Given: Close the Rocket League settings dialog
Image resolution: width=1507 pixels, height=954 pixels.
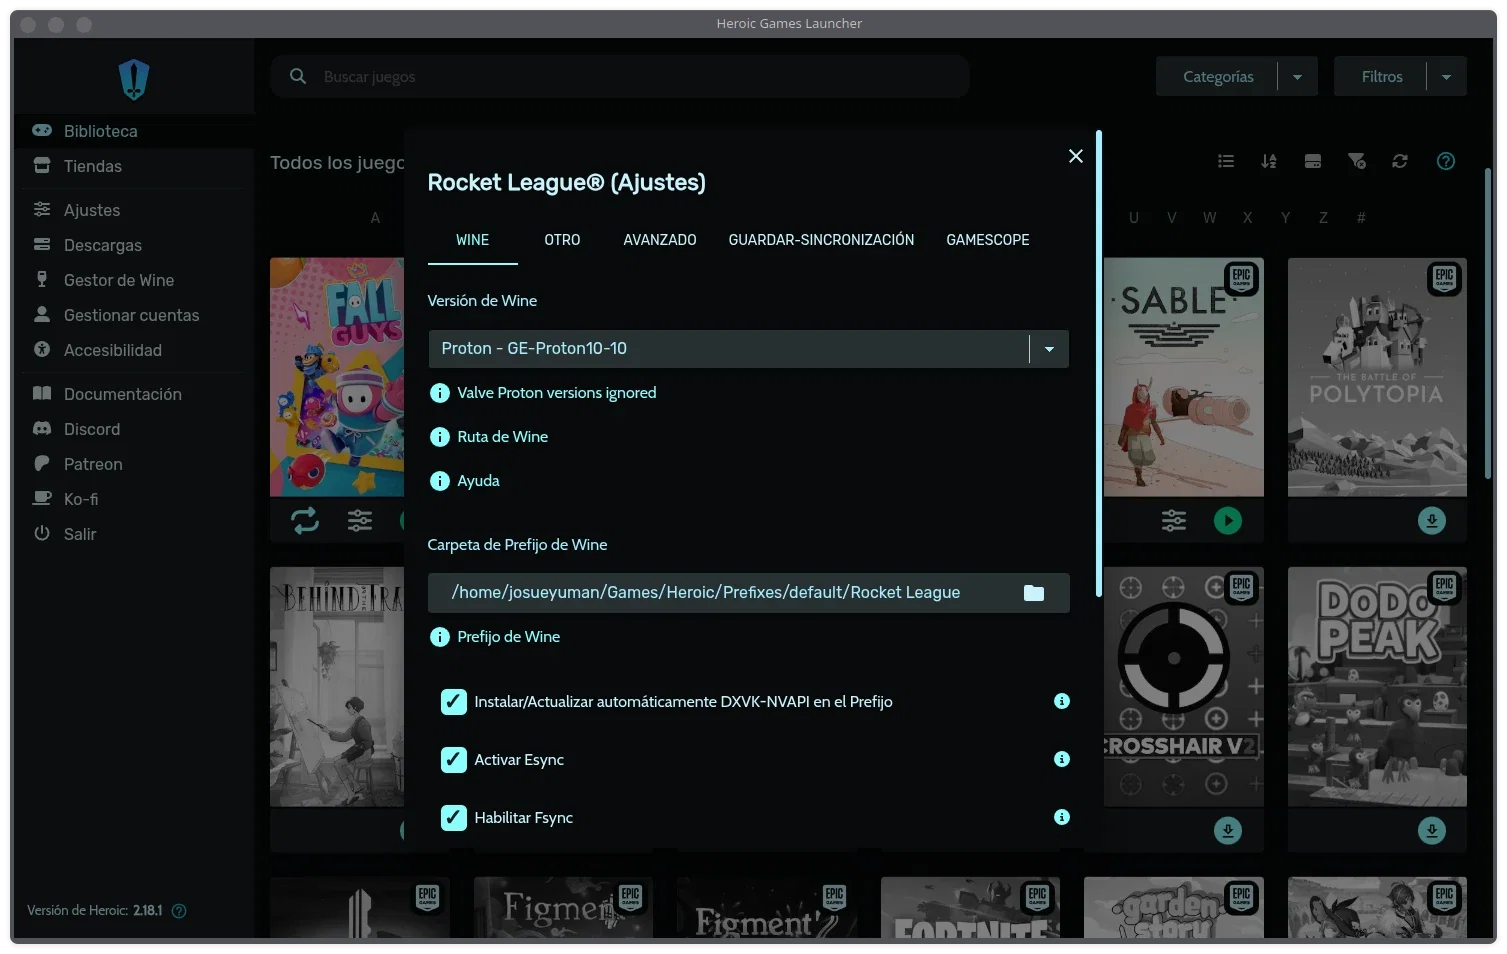Looking at the screenshot, I should [x=1076, y=156].
